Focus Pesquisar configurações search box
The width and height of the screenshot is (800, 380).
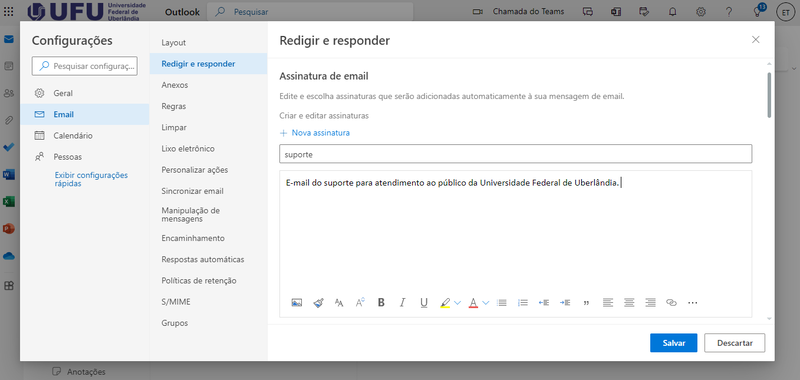pos(85,66)
